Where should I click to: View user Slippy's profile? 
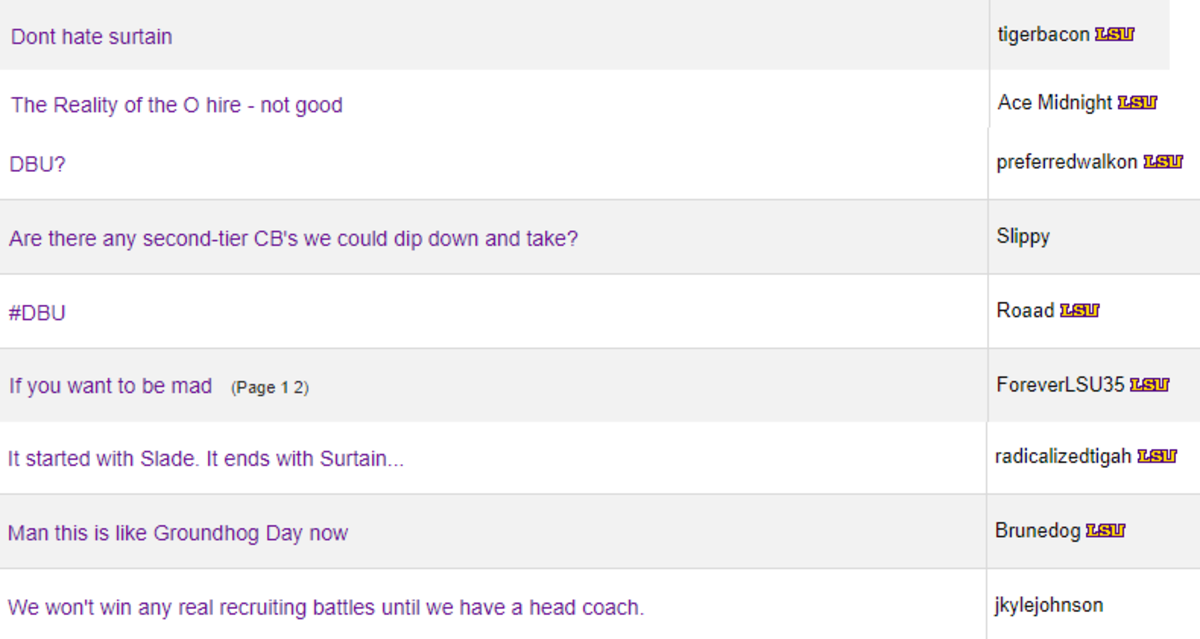pyautogui.click(x=1023, y=237)
